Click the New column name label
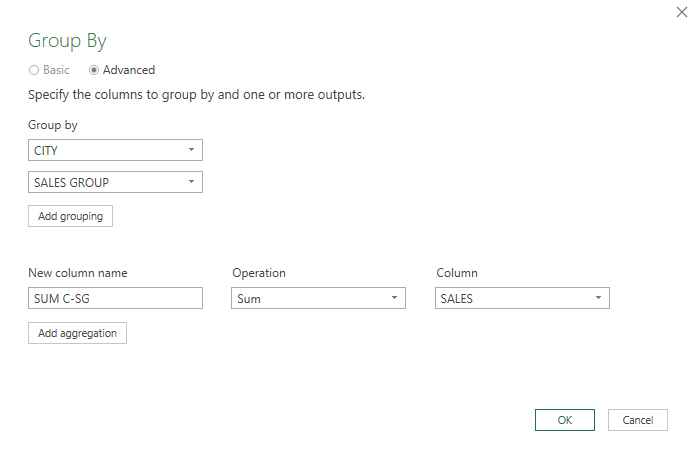The image size is (696, 458). 78,272
